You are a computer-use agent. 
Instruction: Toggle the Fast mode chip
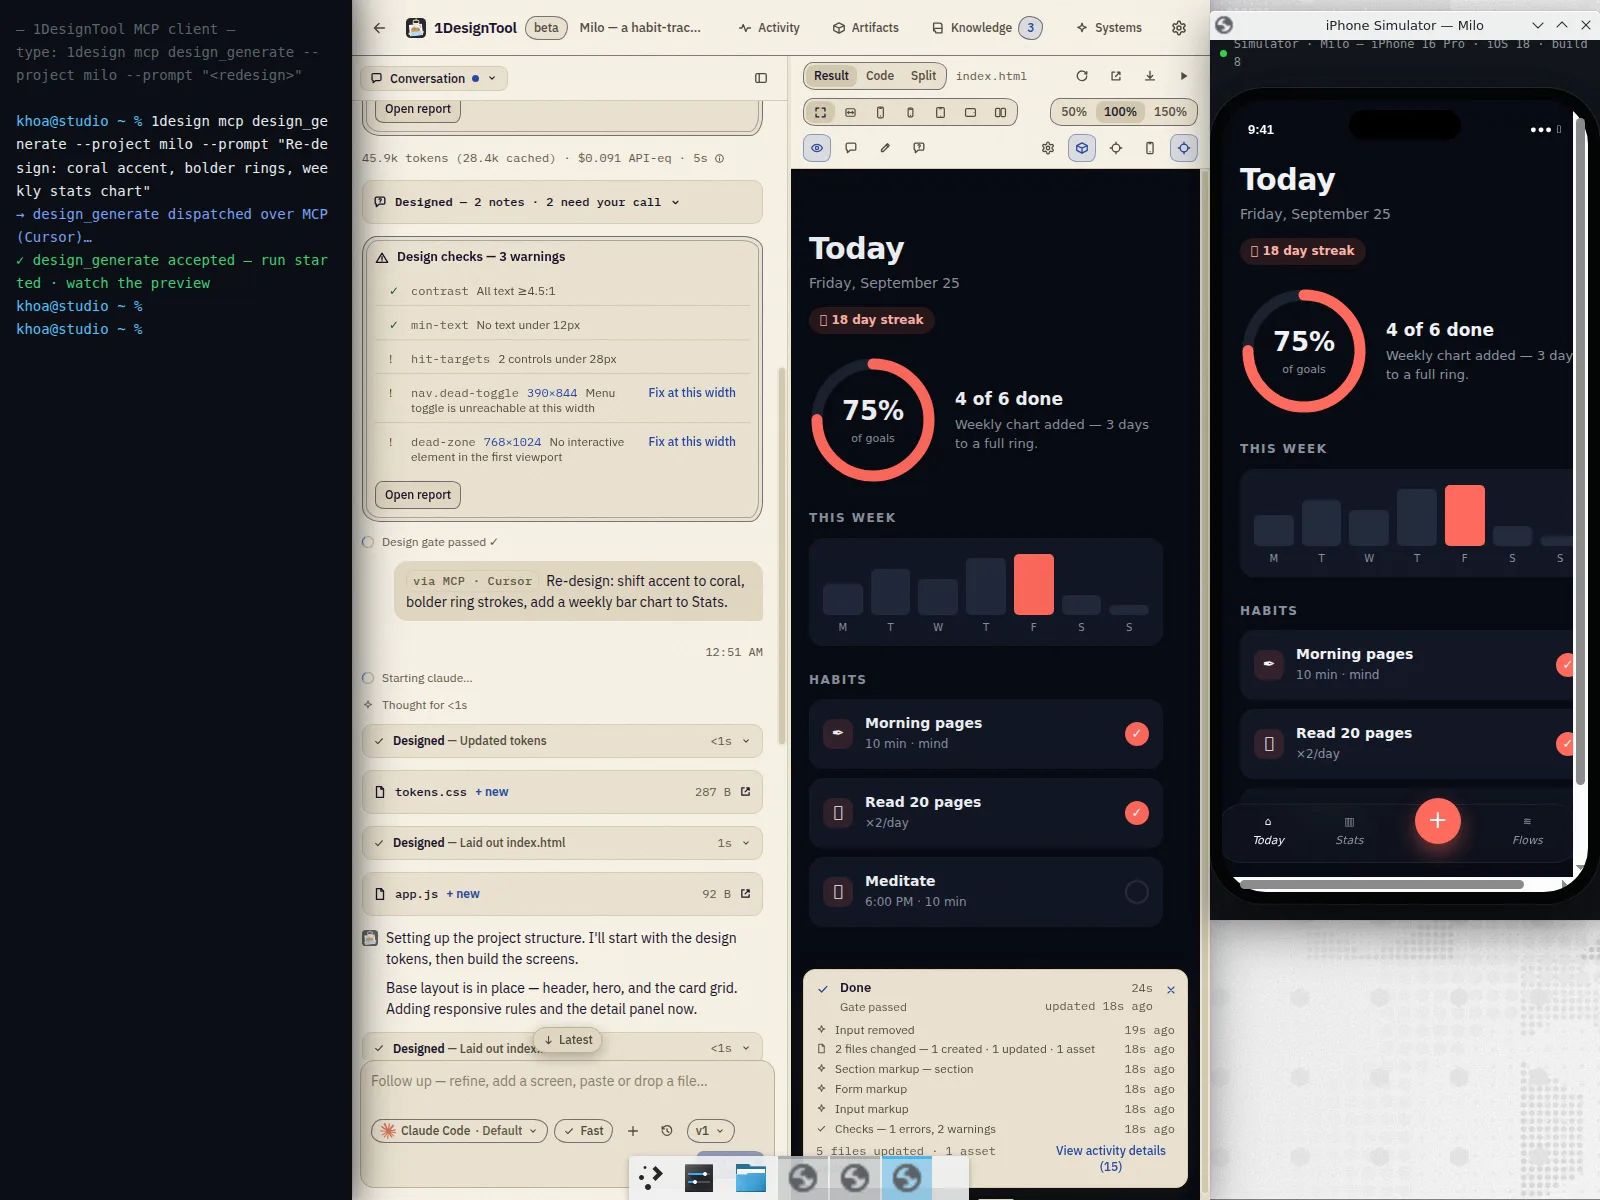(584, 1131)
